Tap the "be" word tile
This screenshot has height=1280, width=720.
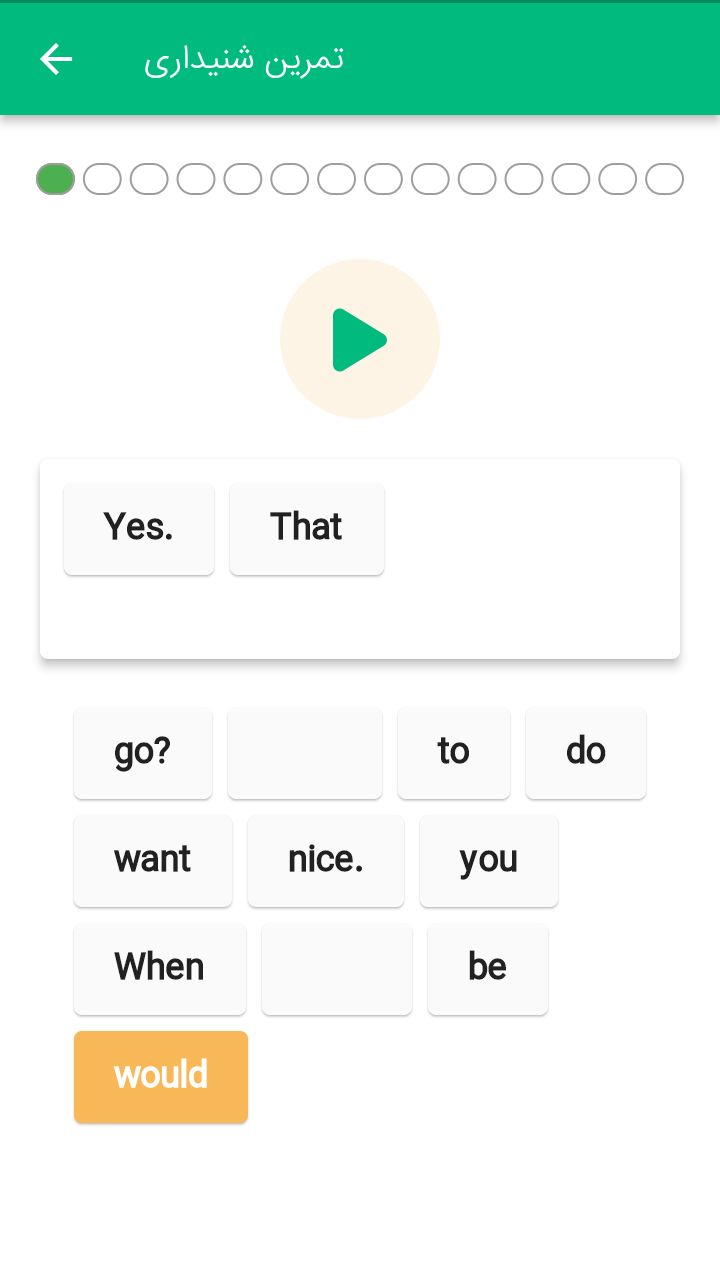click(488, 968)
